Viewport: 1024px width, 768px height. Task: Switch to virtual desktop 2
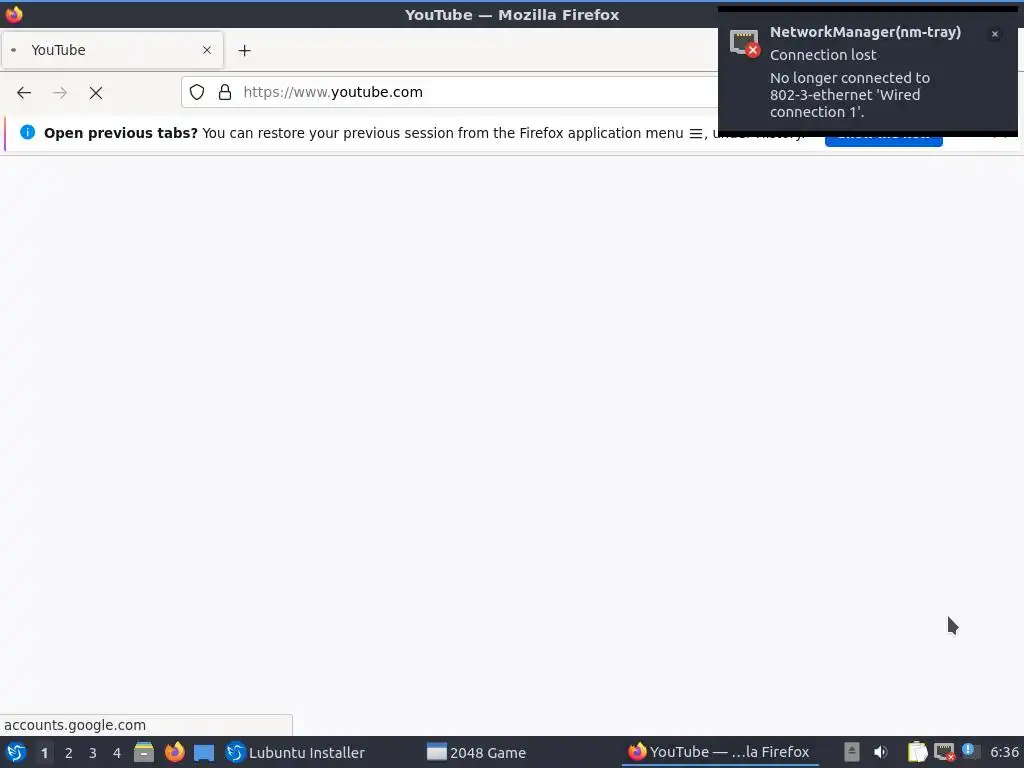(x=69, y=753)
